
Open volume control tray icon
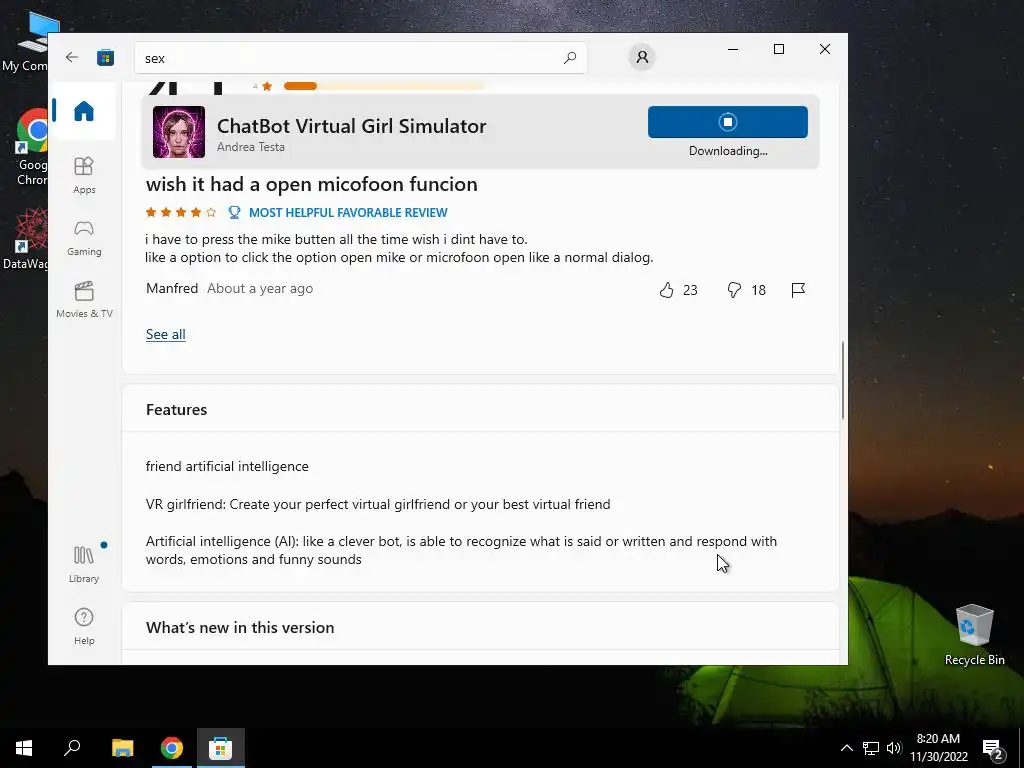point(894,748)
